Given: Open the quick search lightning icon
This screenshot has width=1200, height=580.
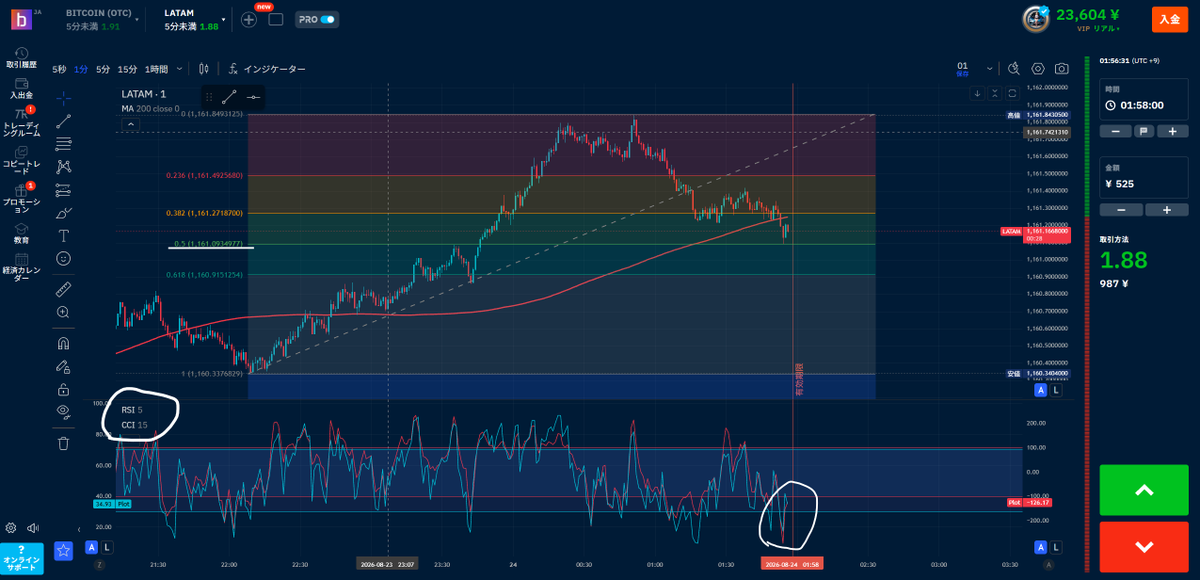Looking at the screenshot, I should [1014, 69].
